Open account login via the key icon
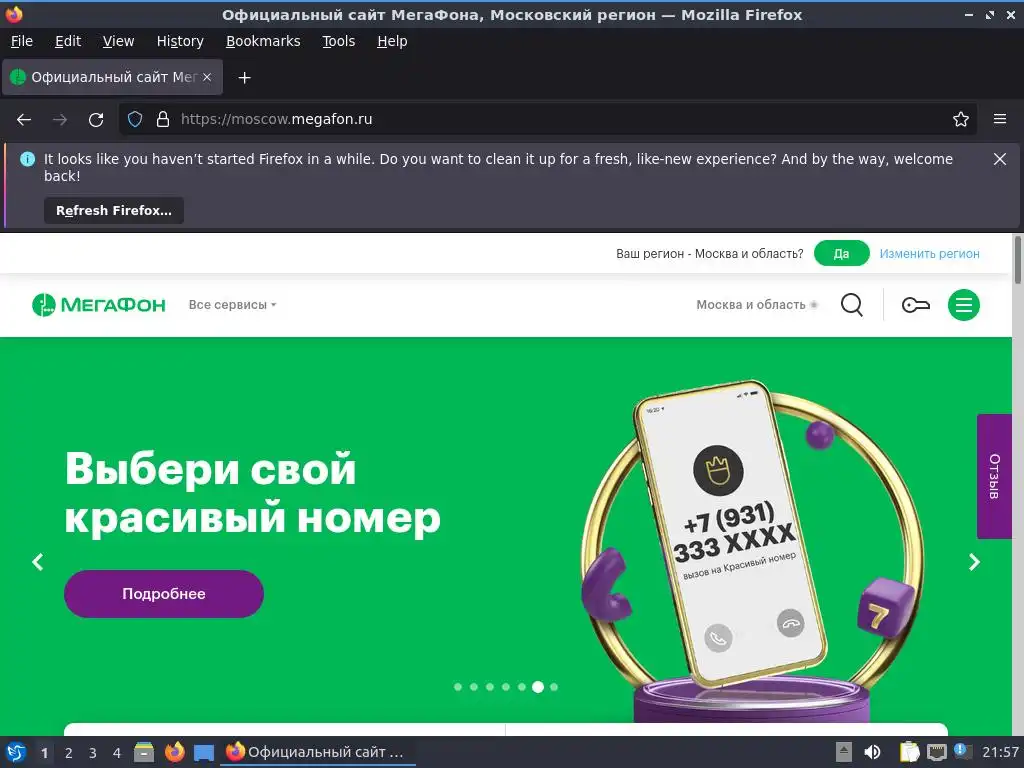 point(916,304)
